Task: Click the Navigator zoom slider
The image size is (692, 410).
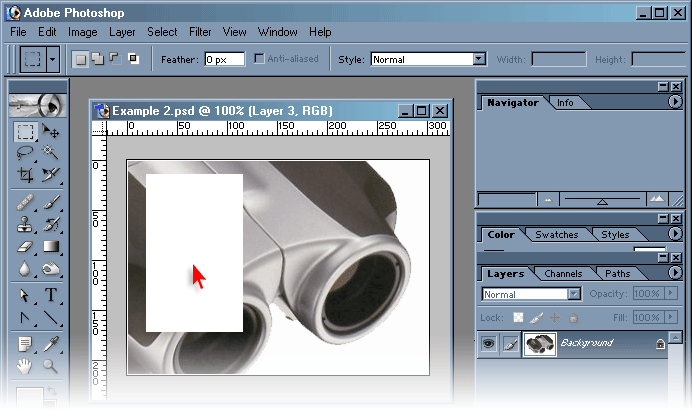Action: 602,200
